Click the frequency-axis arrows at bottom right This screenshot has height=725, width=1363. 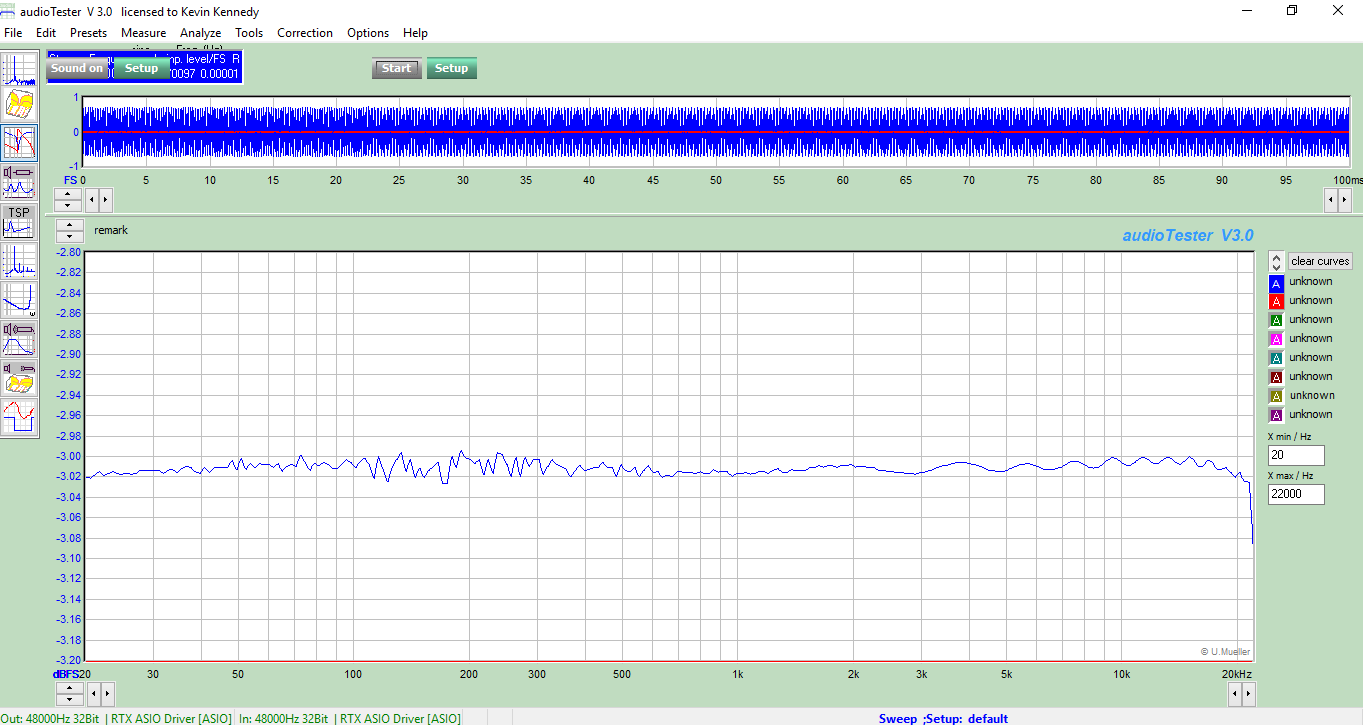pos(1241,692)
